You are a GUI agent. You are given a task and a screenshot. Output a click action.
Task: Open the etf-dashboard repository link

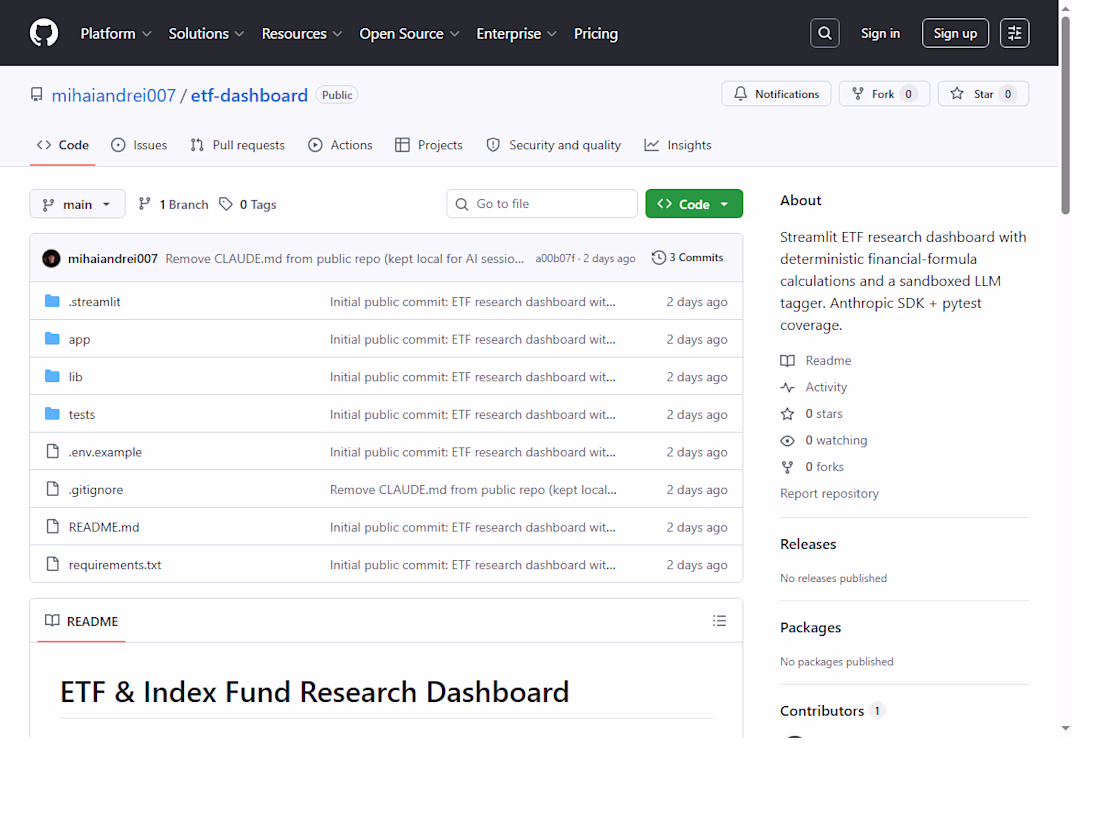249,95
